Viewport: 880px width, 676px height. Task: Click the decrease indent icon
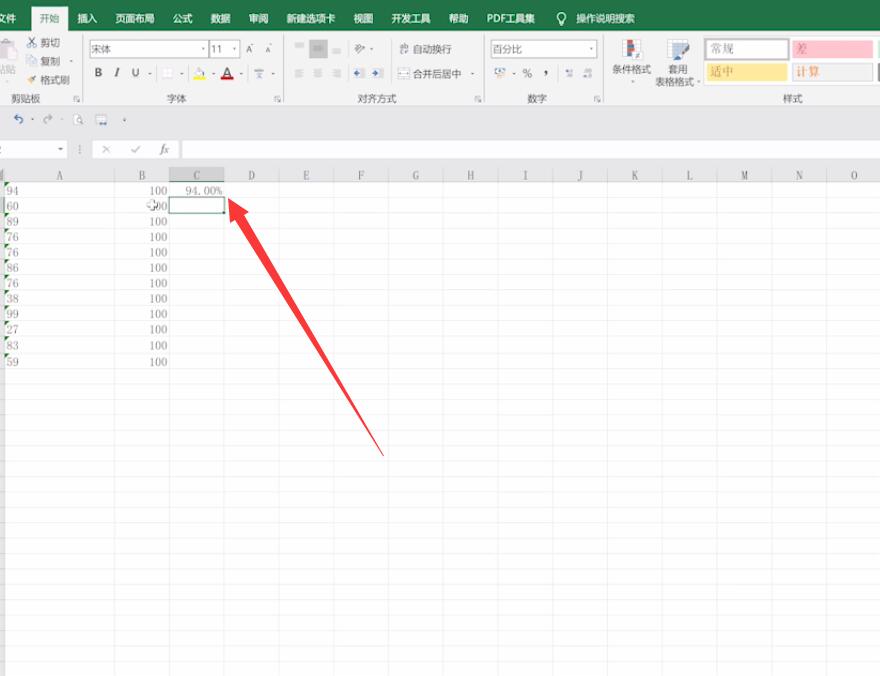358,73
